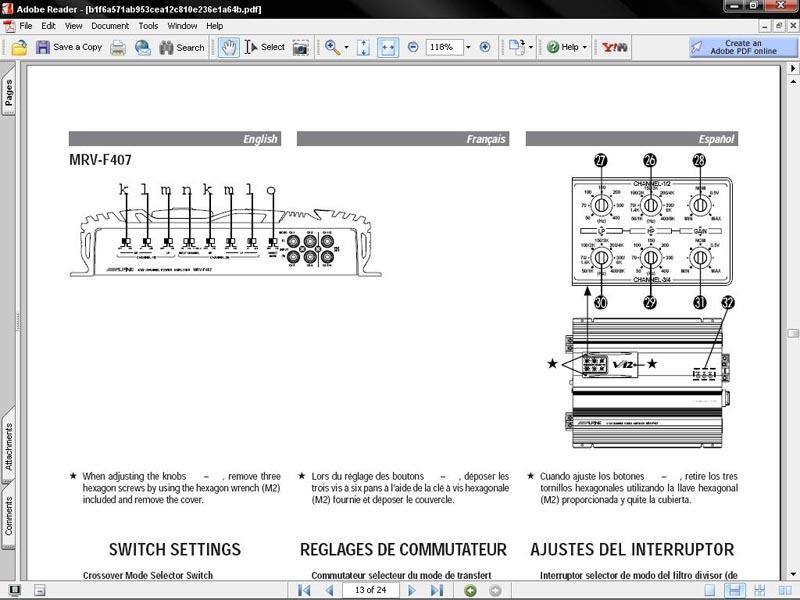Expand the Rotate view dropdown arrow
This screenshot has height=600, width=800.
[531, 47]
